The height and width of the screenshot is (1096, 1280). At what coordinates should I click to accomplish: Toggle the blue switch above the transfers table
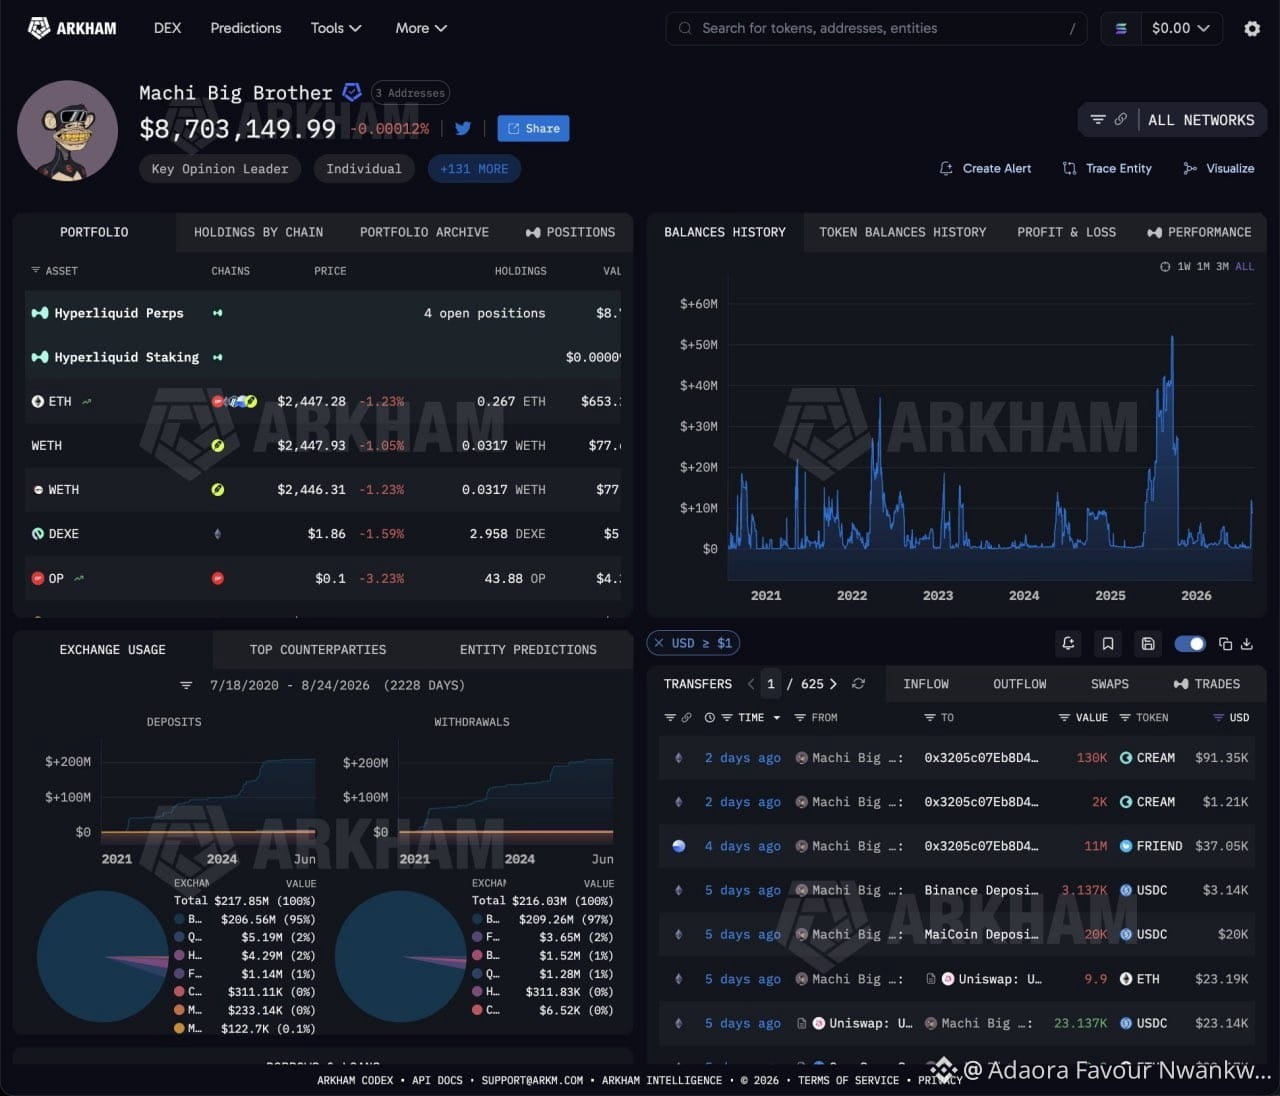(1190, 644)
